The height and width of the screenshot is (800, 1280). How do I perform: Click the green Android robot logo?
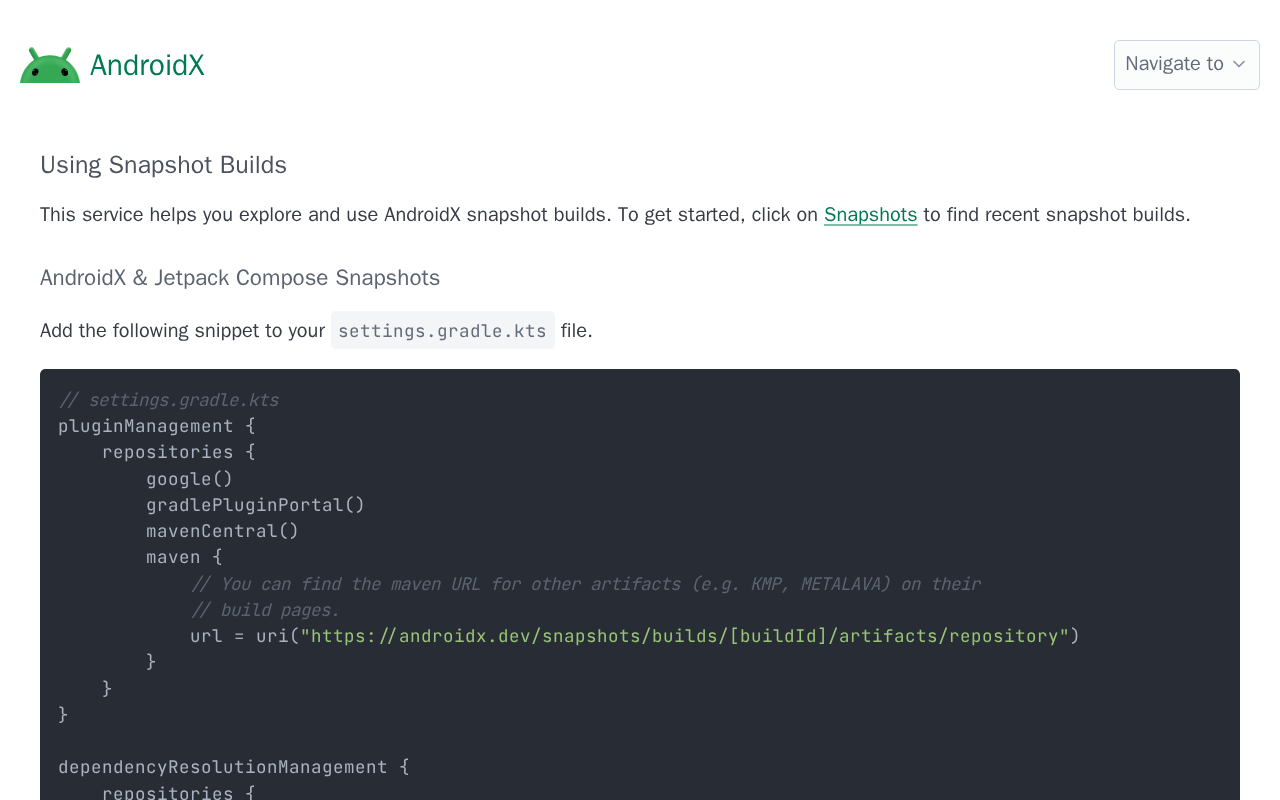coord(50,65)
